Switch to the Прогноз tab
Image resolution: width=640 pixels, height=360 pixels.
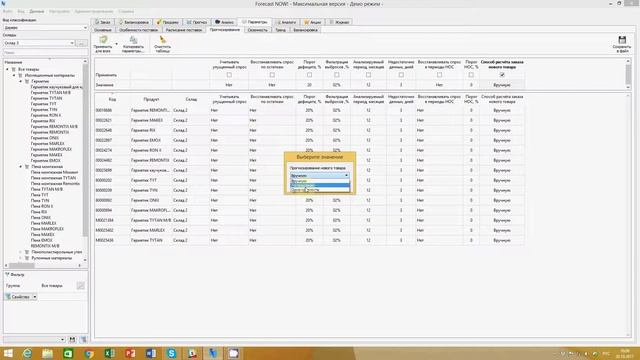click(197, 22)
